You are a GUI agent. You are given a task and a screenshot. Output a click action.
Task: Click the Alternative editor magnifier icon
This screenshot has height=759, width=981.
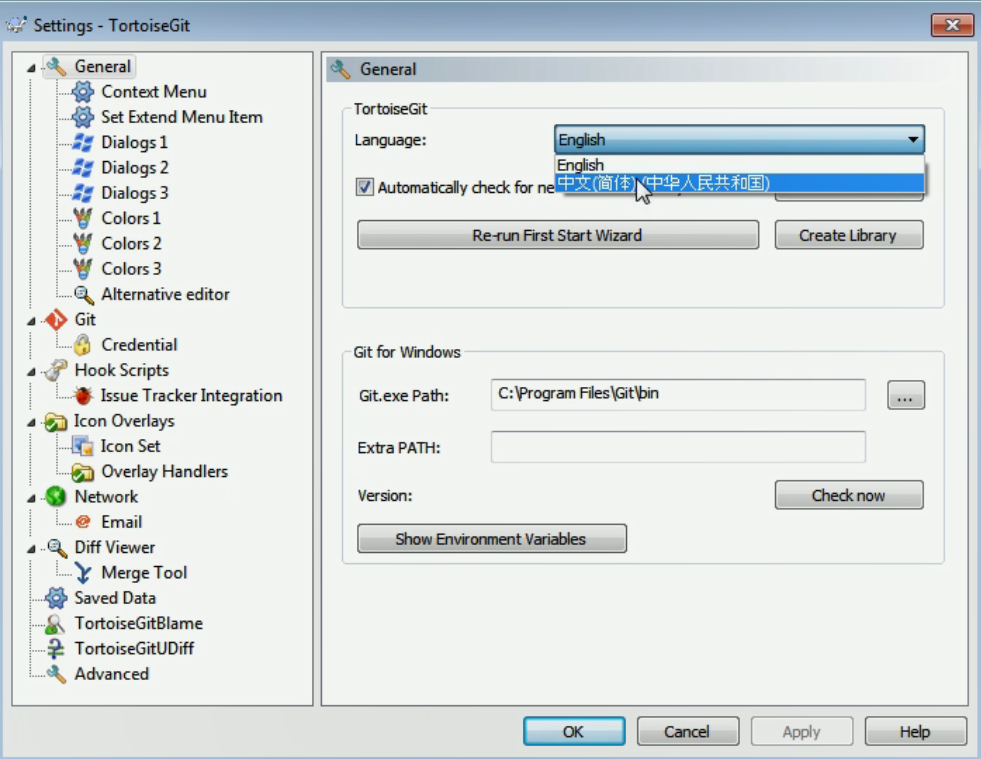[x=83, y=294]
